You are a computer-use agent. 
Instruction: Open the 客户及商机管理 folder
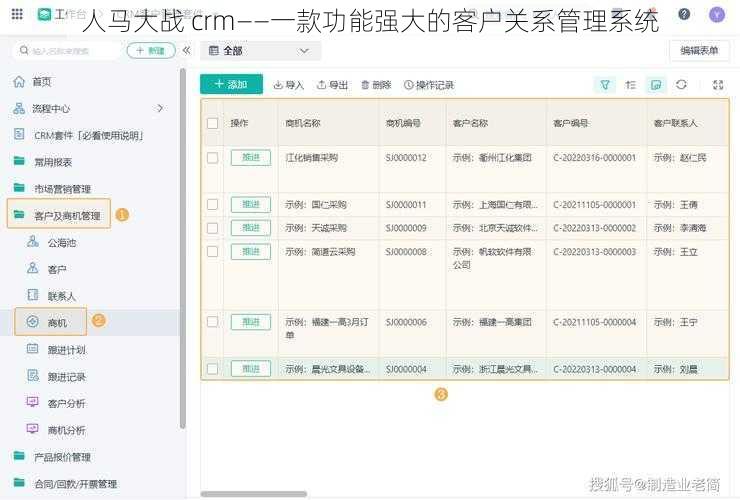(67, 216)
